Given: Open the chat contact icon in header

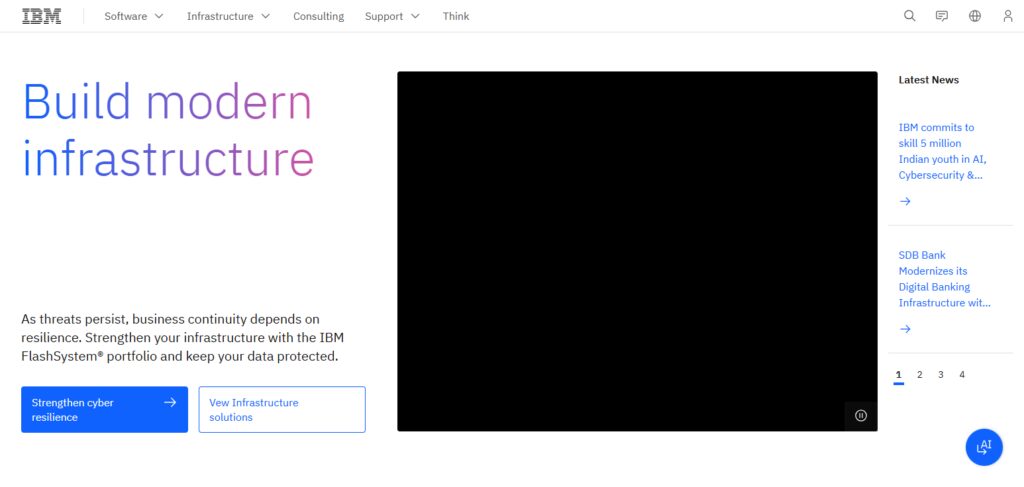Looking at the screenshot, I should pos(942,16).
